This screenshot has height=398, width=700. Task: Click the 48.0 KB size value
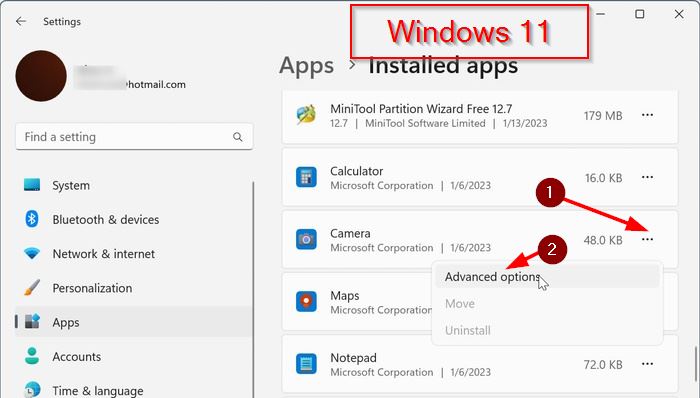coord(603,240)
